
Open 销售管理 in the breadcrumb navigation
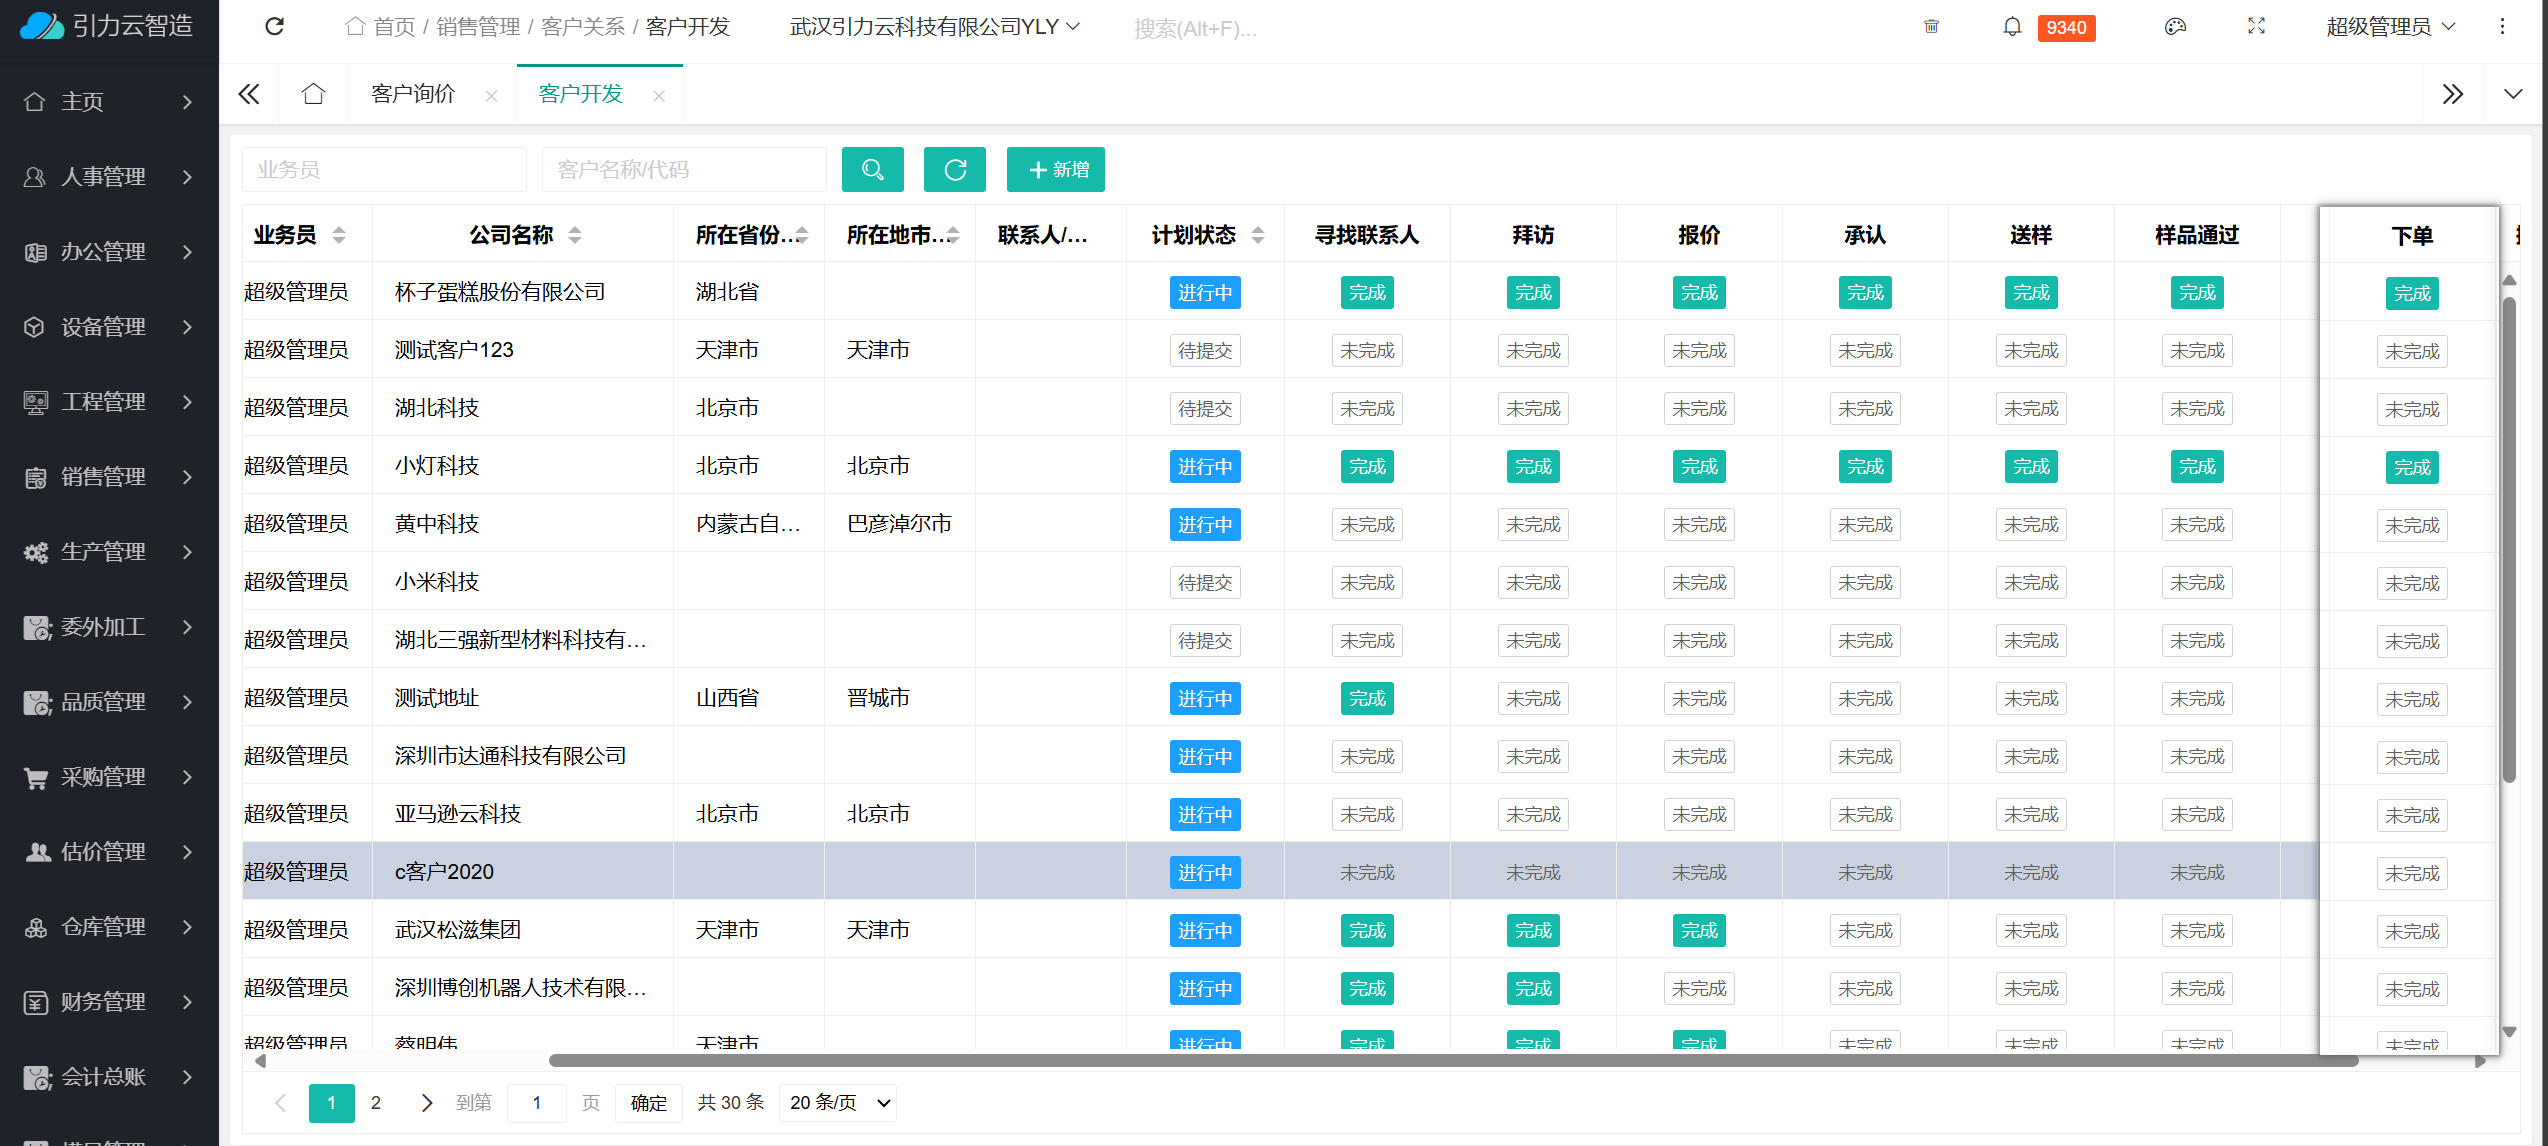click(477, 27)
